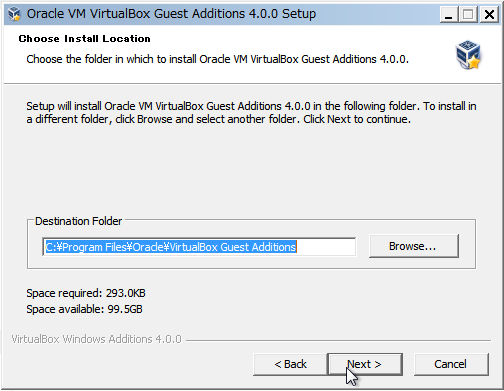This screenshot has height=391, width=504.
Task: Continue installation with Next >
Action: (365, 364)
